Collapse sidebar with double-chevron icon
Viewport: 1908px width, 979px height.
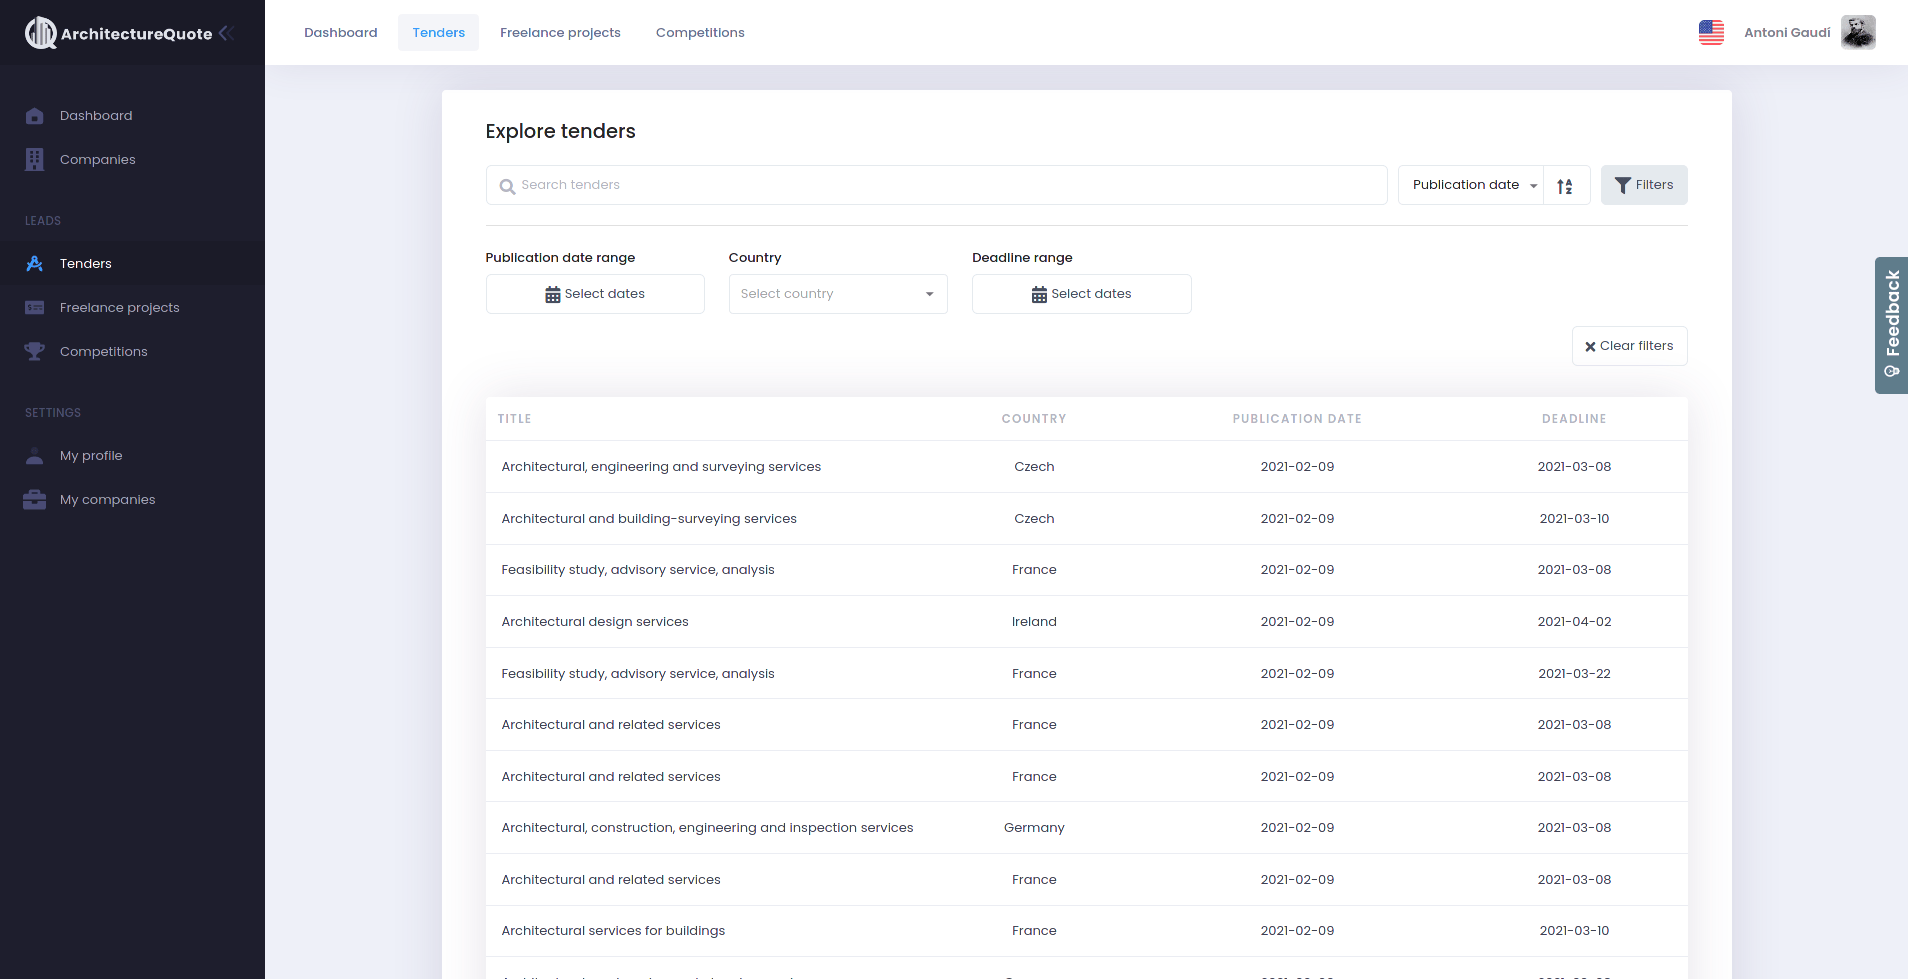point(226,33)
